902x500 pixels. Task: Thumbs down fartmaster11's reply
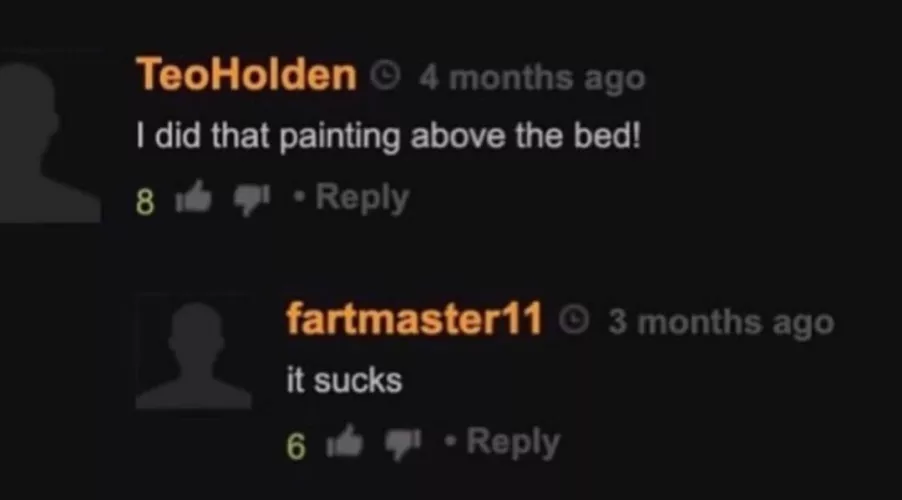click(403, 444)
